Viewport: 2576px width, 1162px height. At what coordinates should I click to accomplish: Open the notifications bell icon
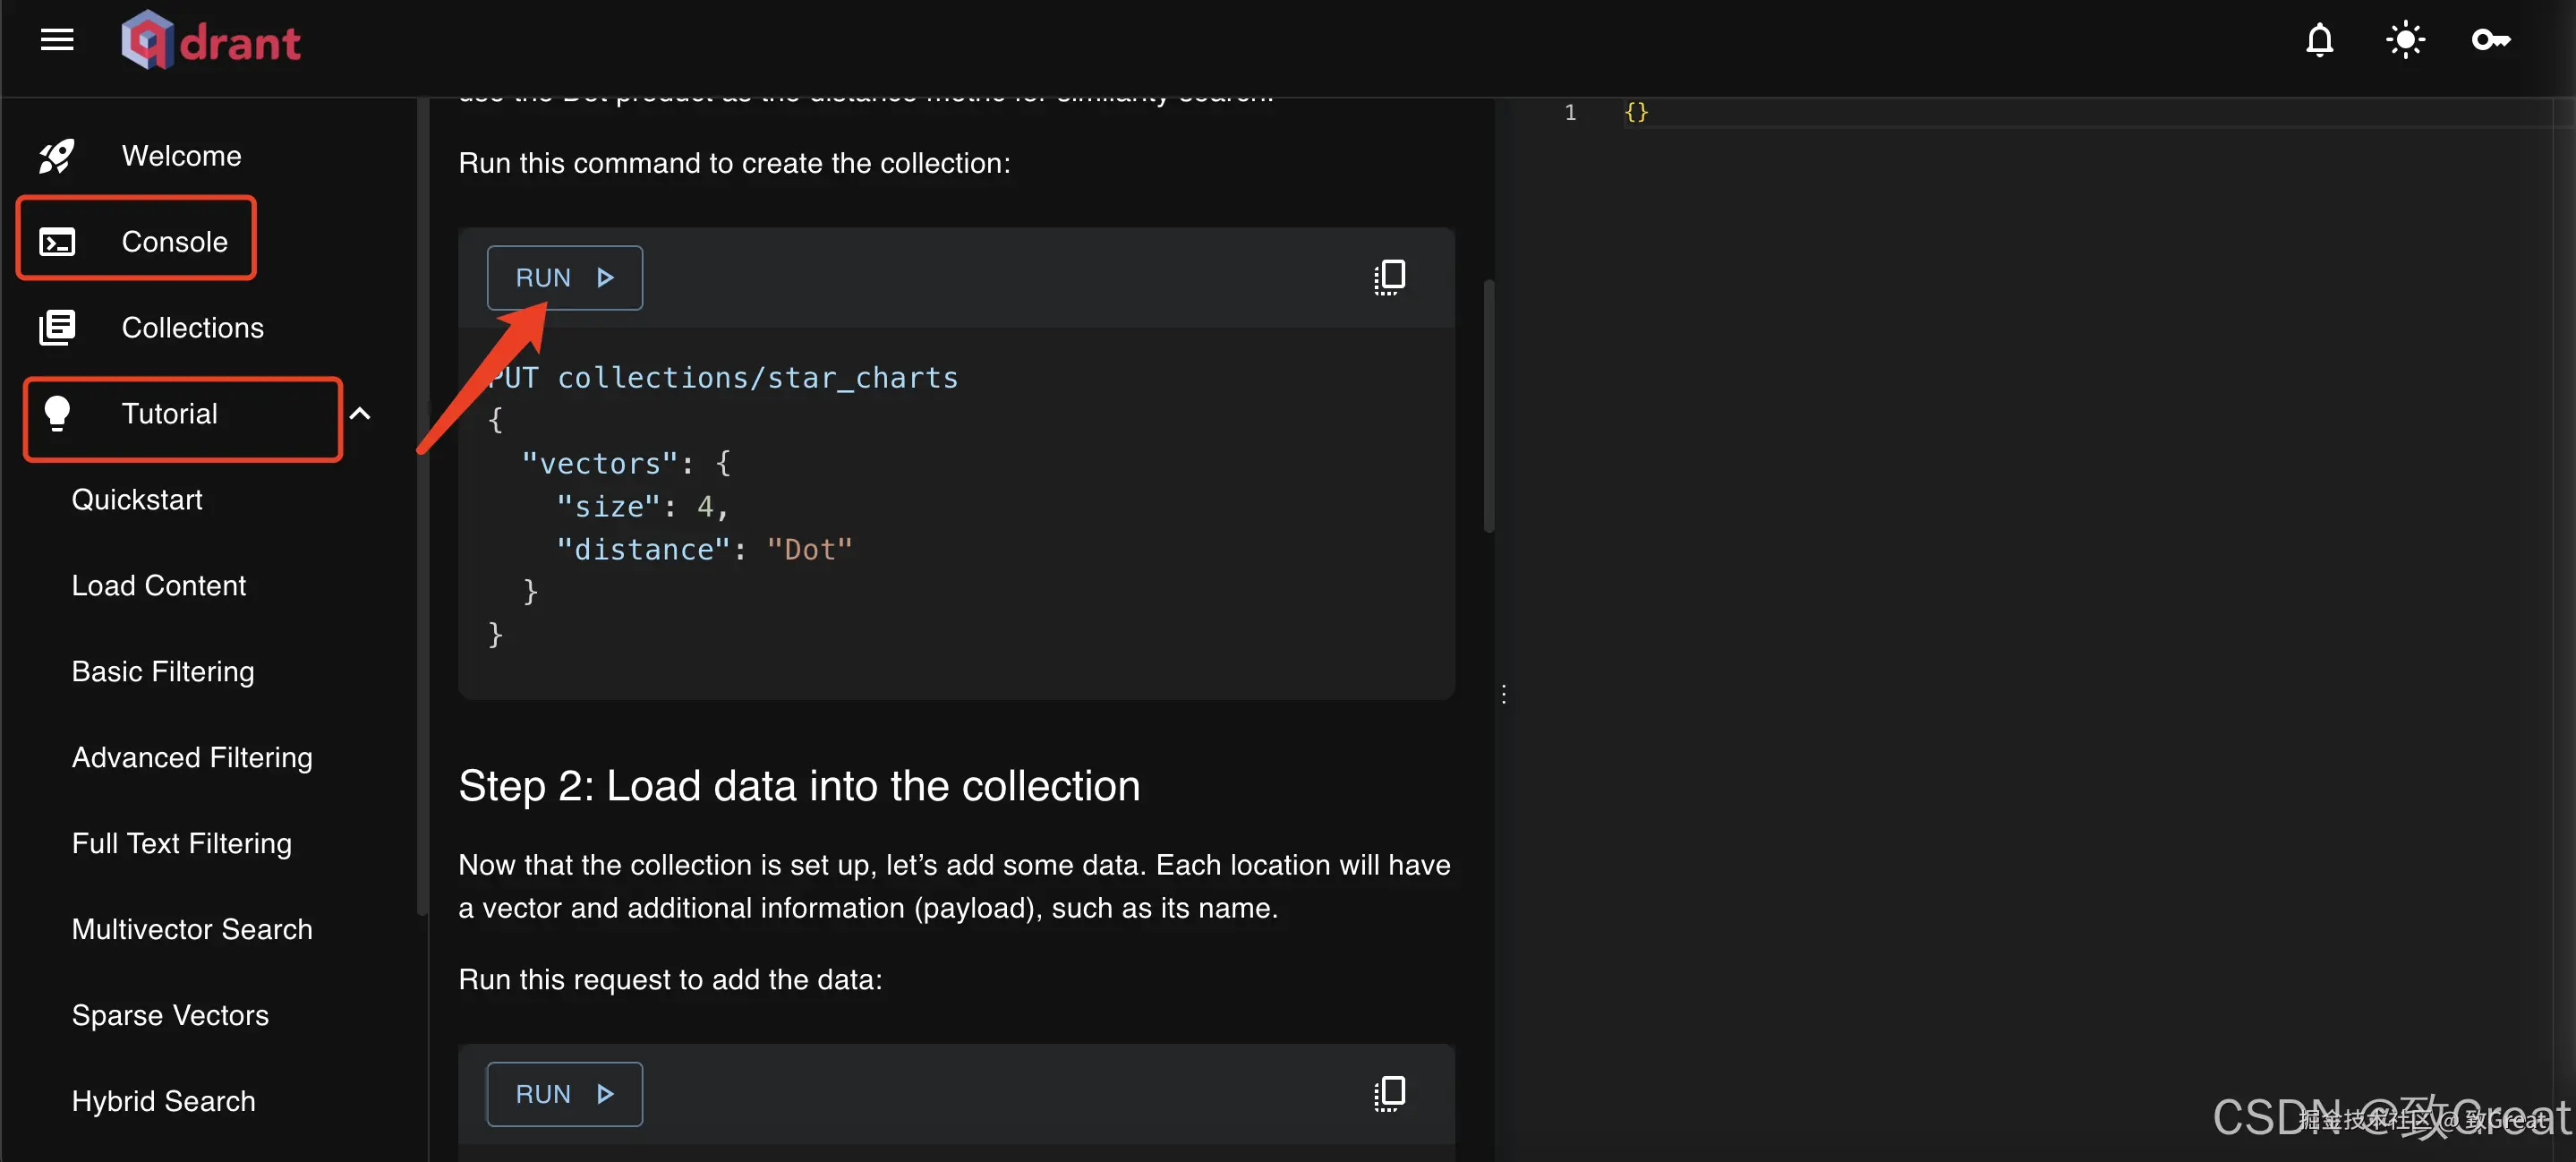(2319, 40)
